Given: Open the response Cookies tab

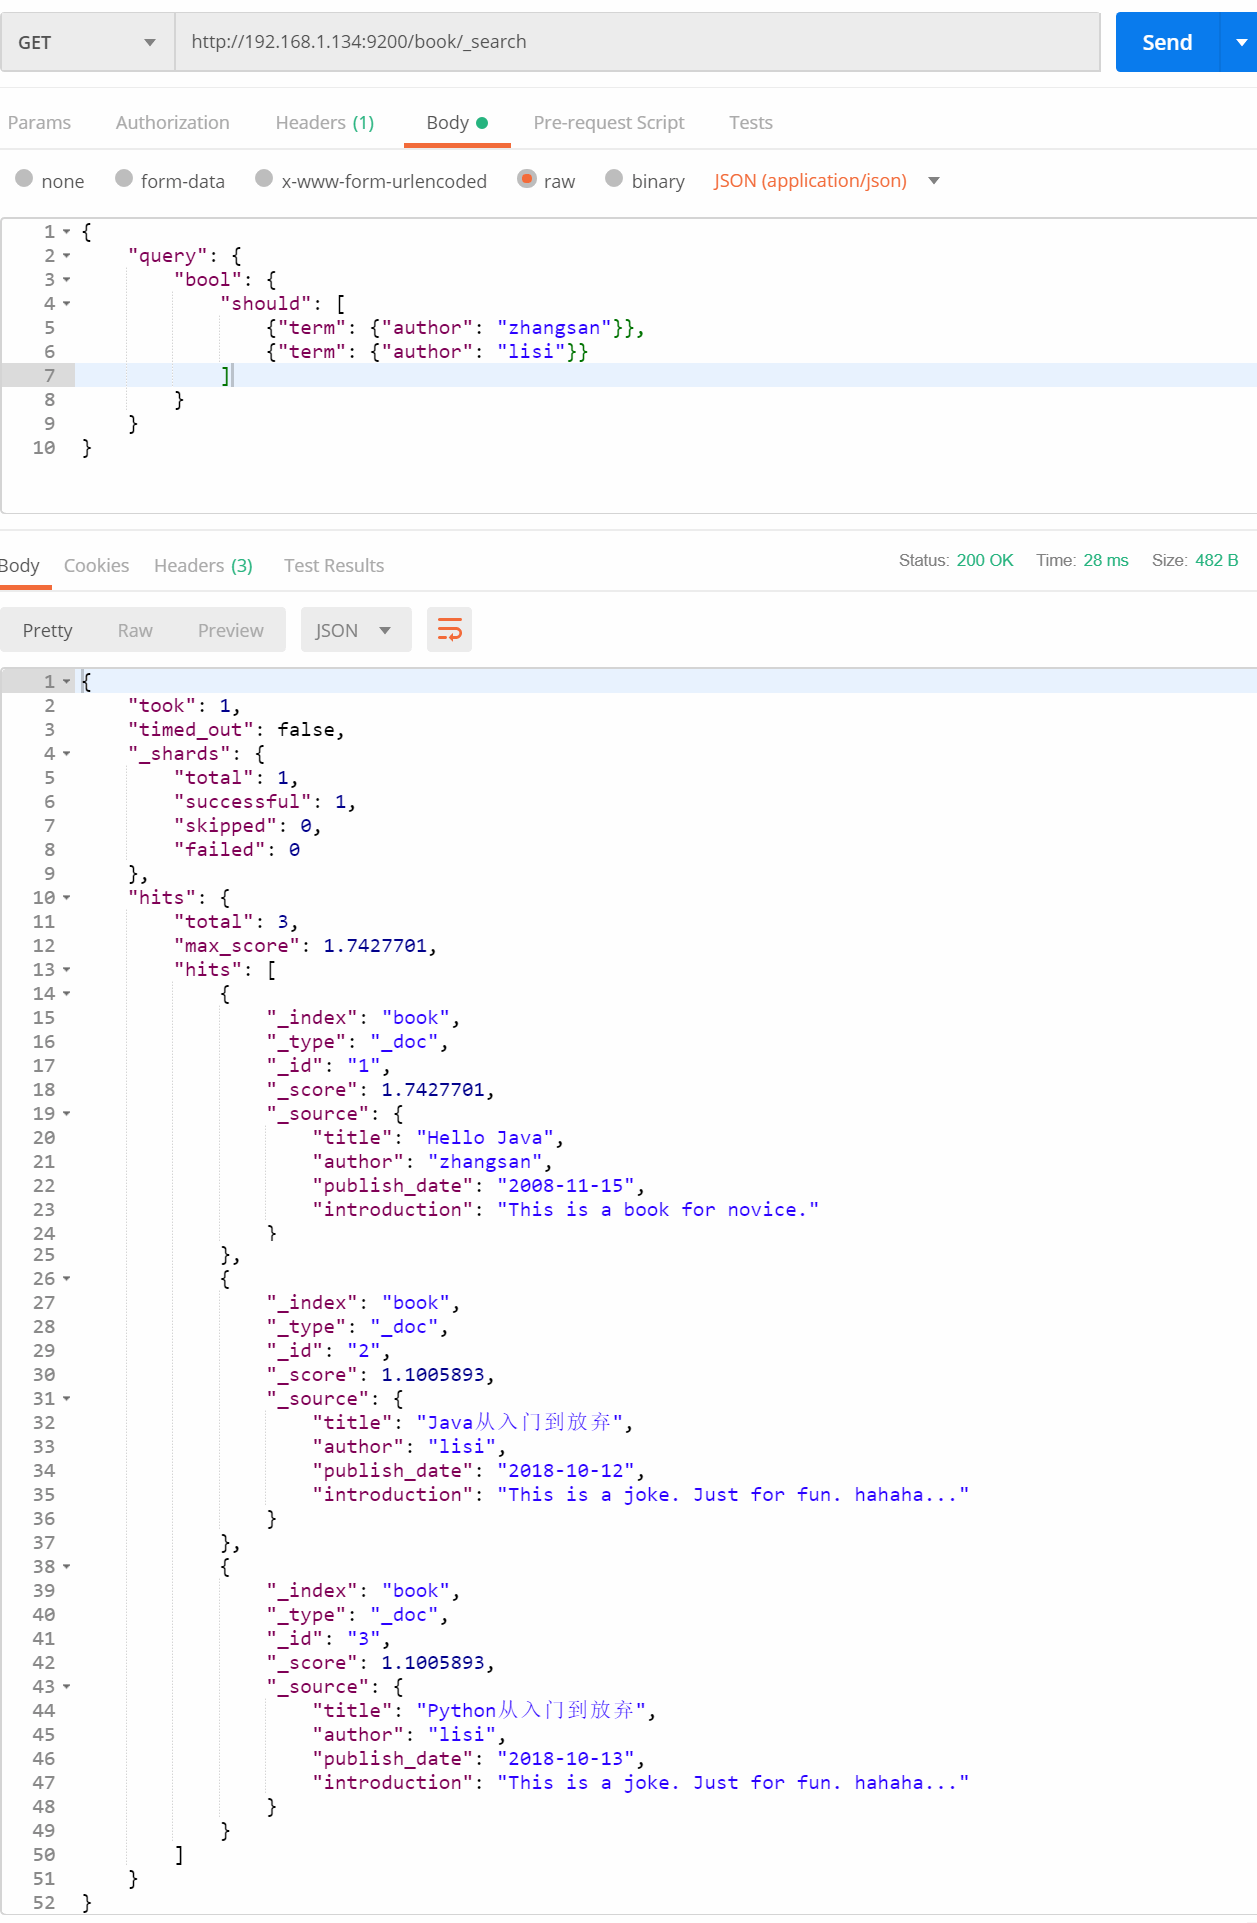Looking at the screenshot, I should coord(96,566).
